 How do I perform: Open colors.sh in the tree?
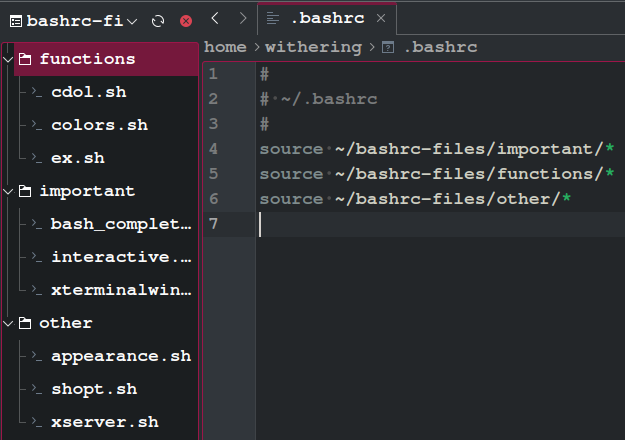tap(100, 126)
